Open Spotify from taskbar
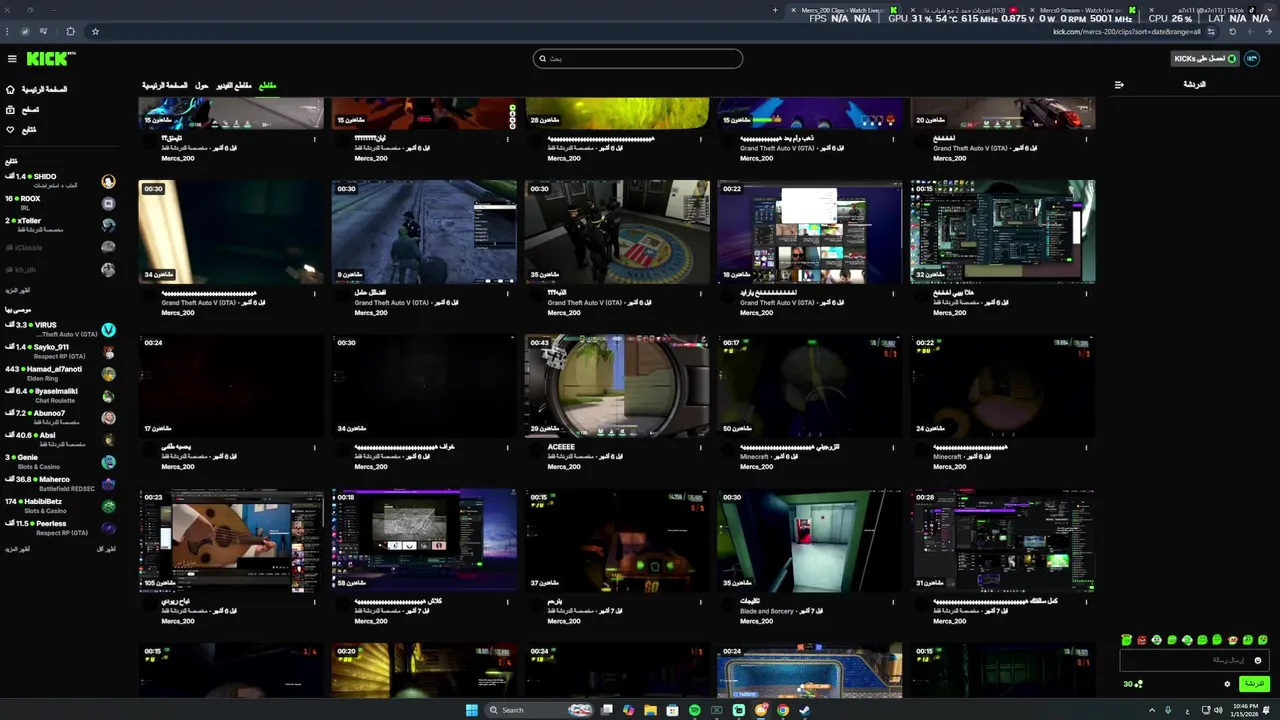The width and height of the screenshot is (1280, 720). (x=695, y=710)
